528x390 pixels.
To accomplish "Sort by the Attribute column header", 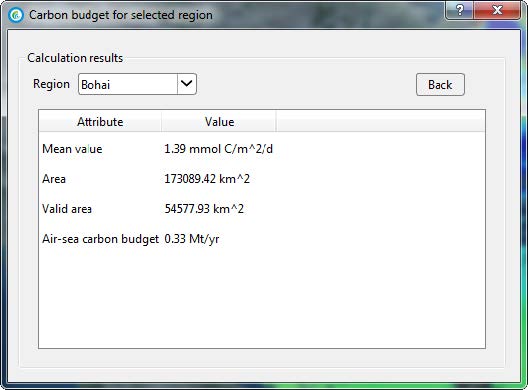I will [x=100, y=121].
